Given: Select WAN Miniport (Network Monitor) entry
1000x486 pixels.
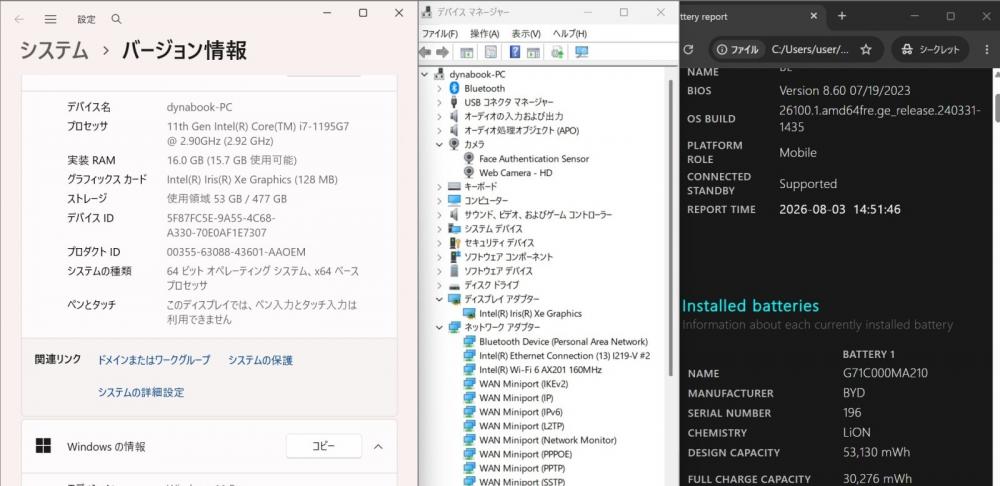Looking at the screenshot, I should pos(547,439).
